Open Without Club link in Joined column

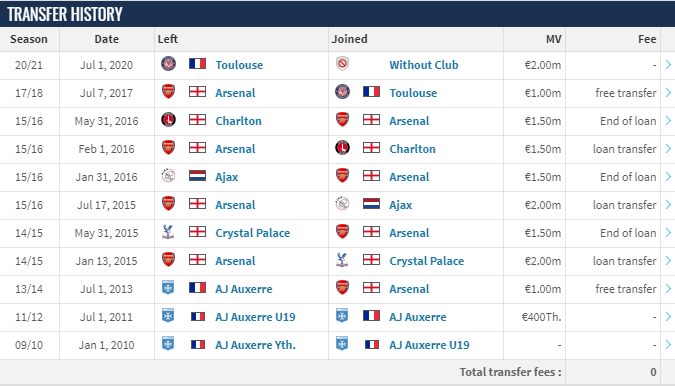coord(424,65)
